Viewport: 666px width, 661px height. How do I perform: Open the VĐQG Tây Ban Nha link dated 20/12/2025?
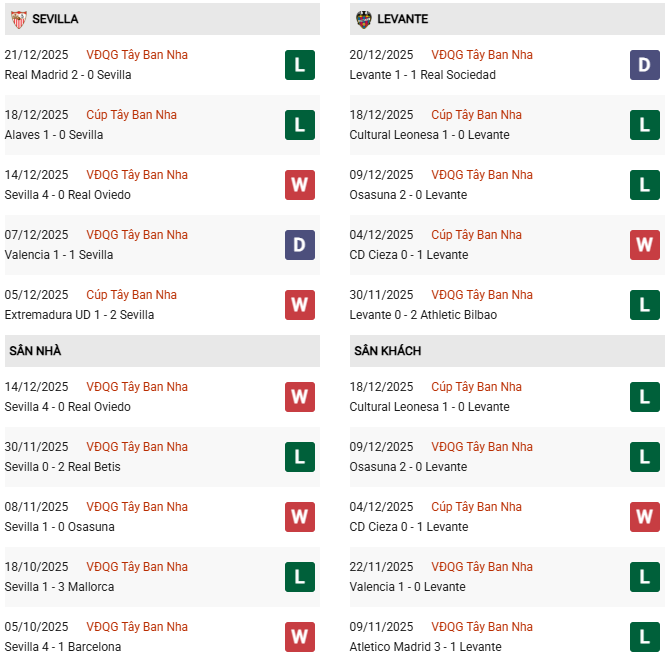[482, 55]
